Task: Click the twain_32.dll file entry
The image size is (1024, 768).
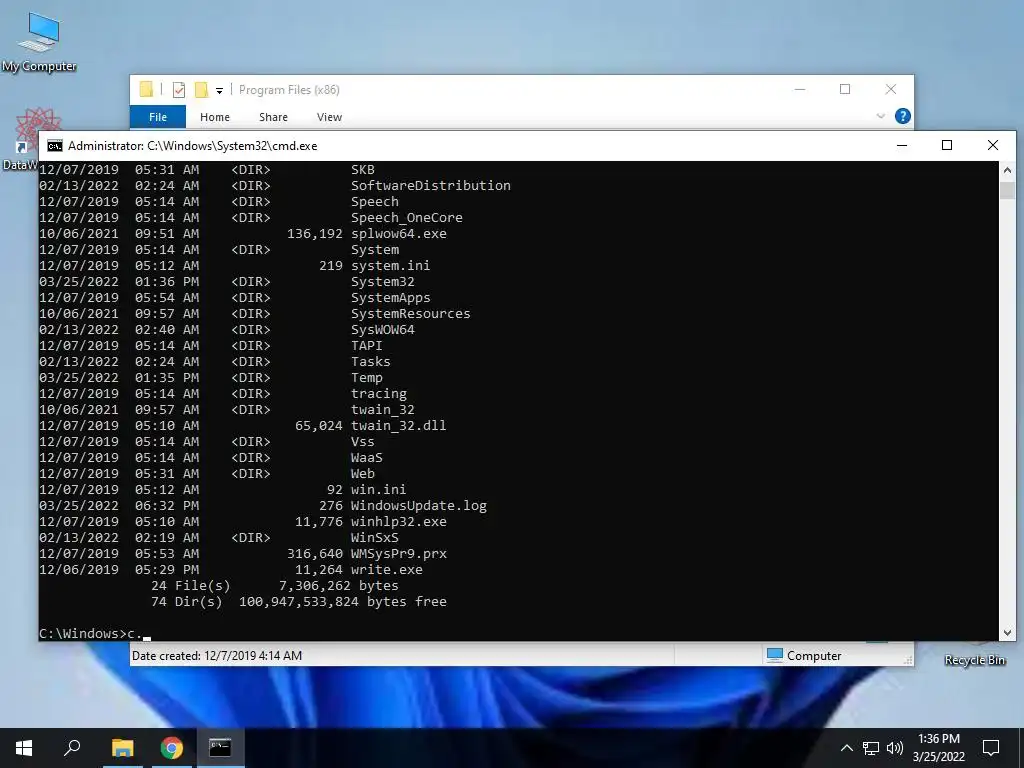Action: (x=398, y=426)
